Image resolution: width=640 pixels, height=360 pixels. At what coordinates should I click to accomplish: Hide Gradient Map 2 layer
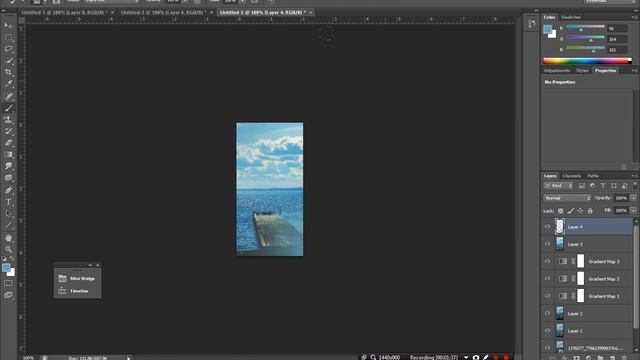(547, 279)
